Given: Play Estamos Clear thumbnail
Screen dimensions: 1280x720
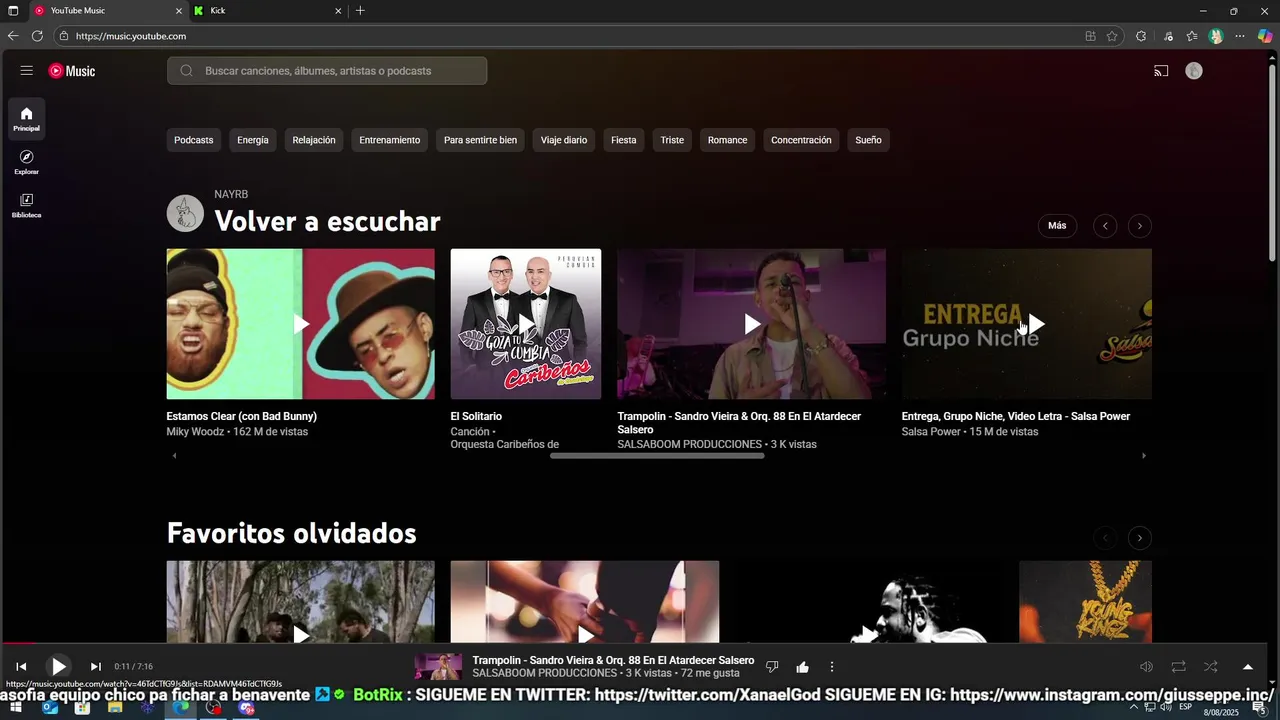Looking at the screenshot, I should (x=301, y=324).
